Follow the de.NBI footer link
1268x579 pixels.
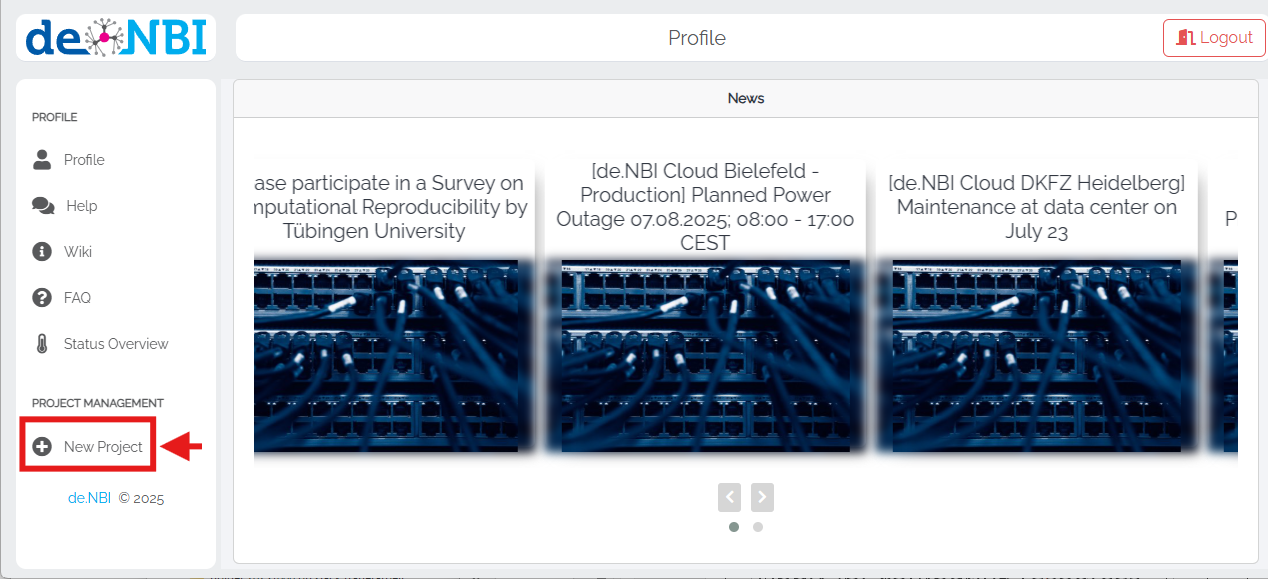click(89, 498)
